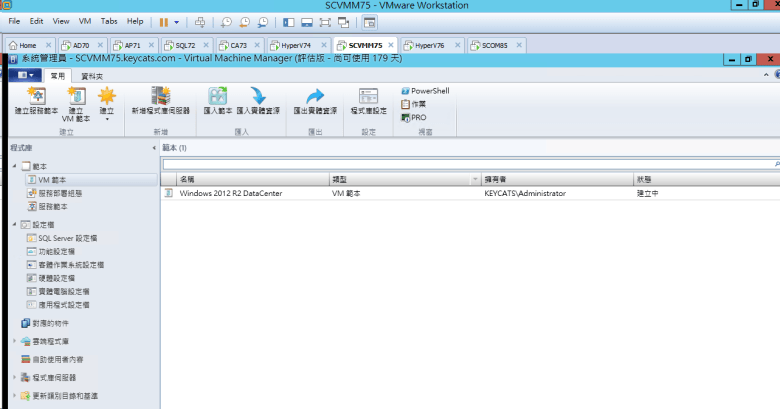
Task: Open the 建立 (Create) star dropdown
Action: point(106,99)
